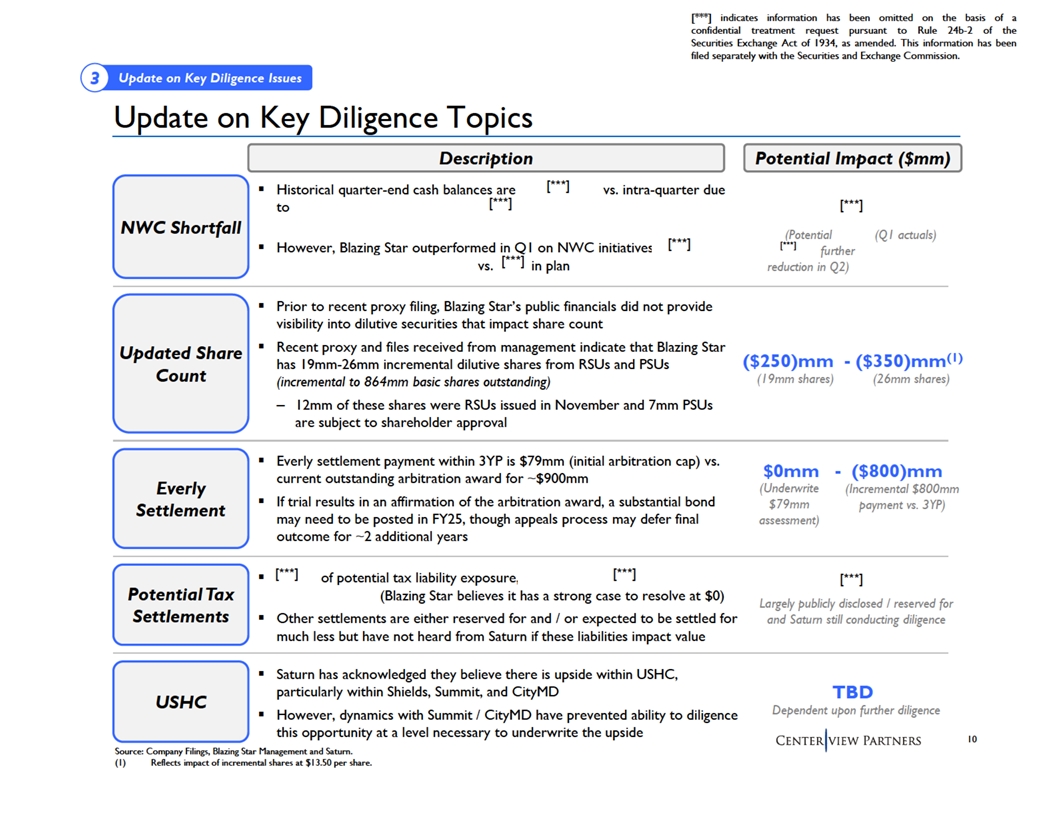This screenshot has height=816, width=1056.
Task: Click the 'TBD' impact value
Action: [x=853, y=692]
